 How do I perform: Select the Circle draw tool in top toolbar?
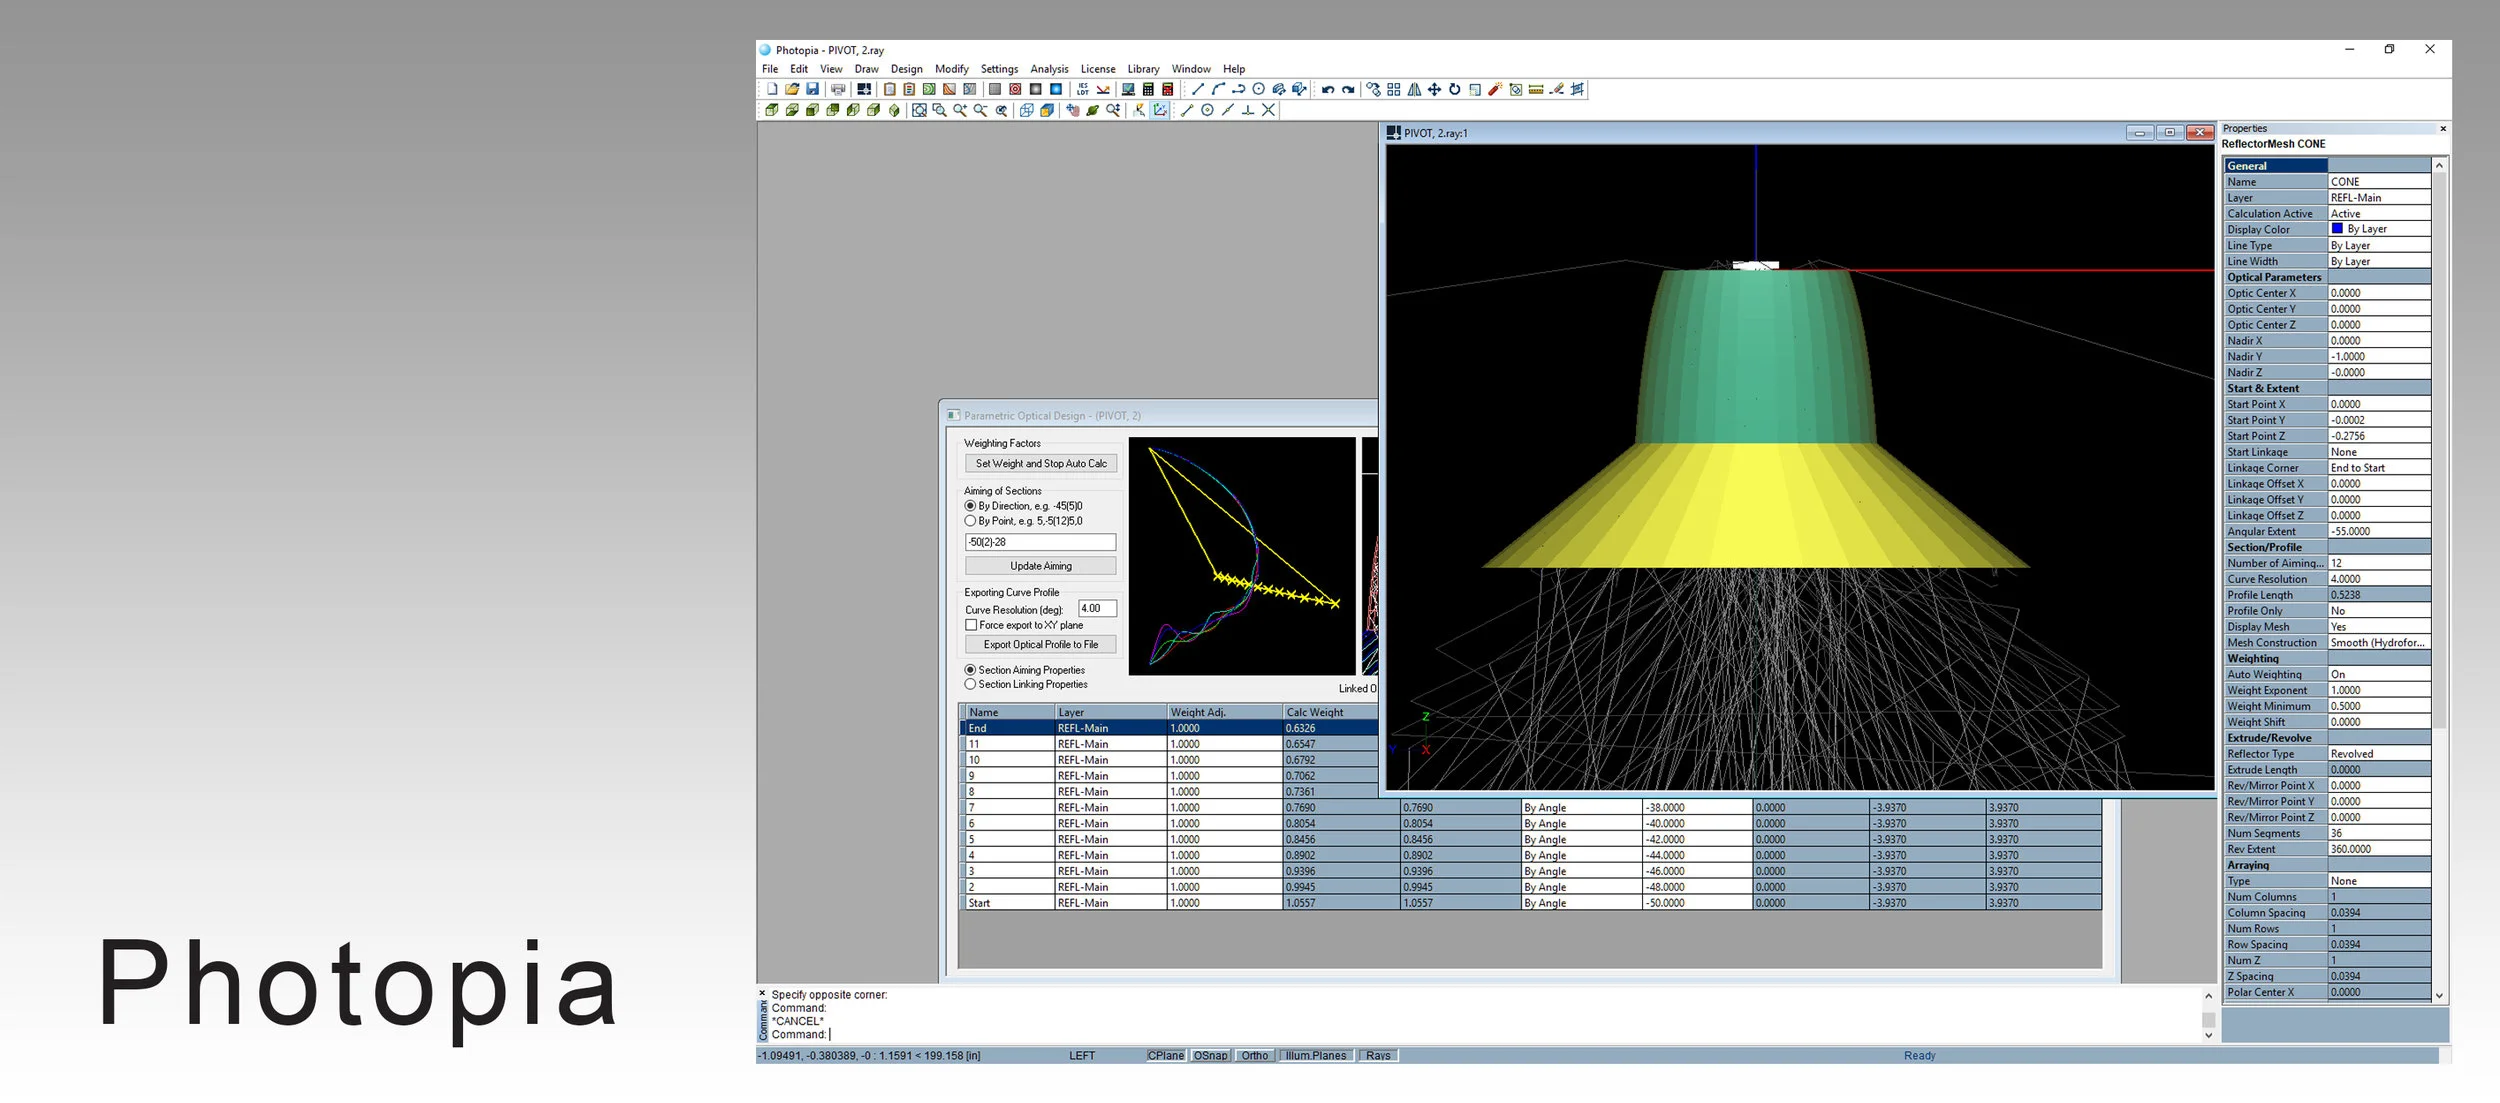coord(1259,89)
